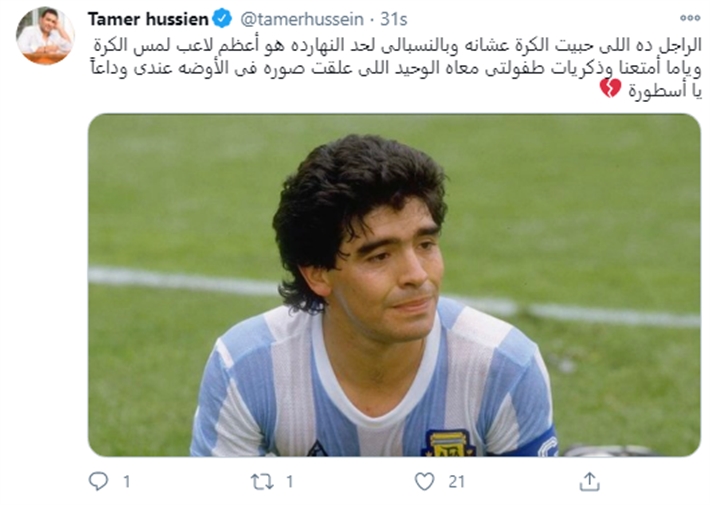Viewport: 710px width, 505px height.
Task: Click the reply count number 1
Action: pos(127,482)
